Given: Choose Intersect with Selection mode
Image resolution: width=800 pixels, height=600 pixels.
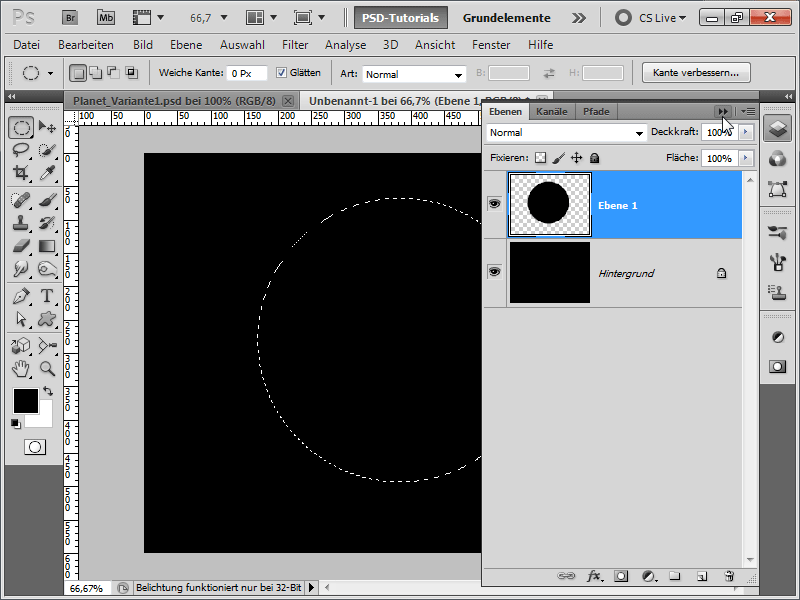Looking at the screenshot, I should click(132, 73).
